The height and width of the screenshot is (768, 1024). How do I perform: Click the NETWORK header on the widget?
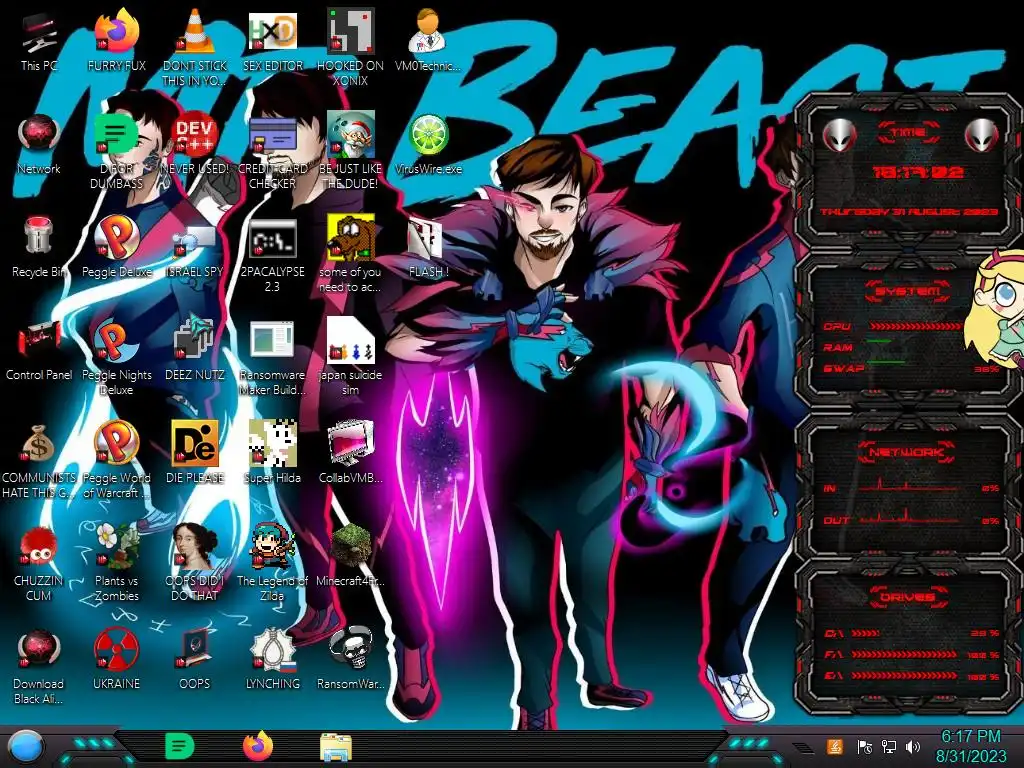tap(908, 451)
